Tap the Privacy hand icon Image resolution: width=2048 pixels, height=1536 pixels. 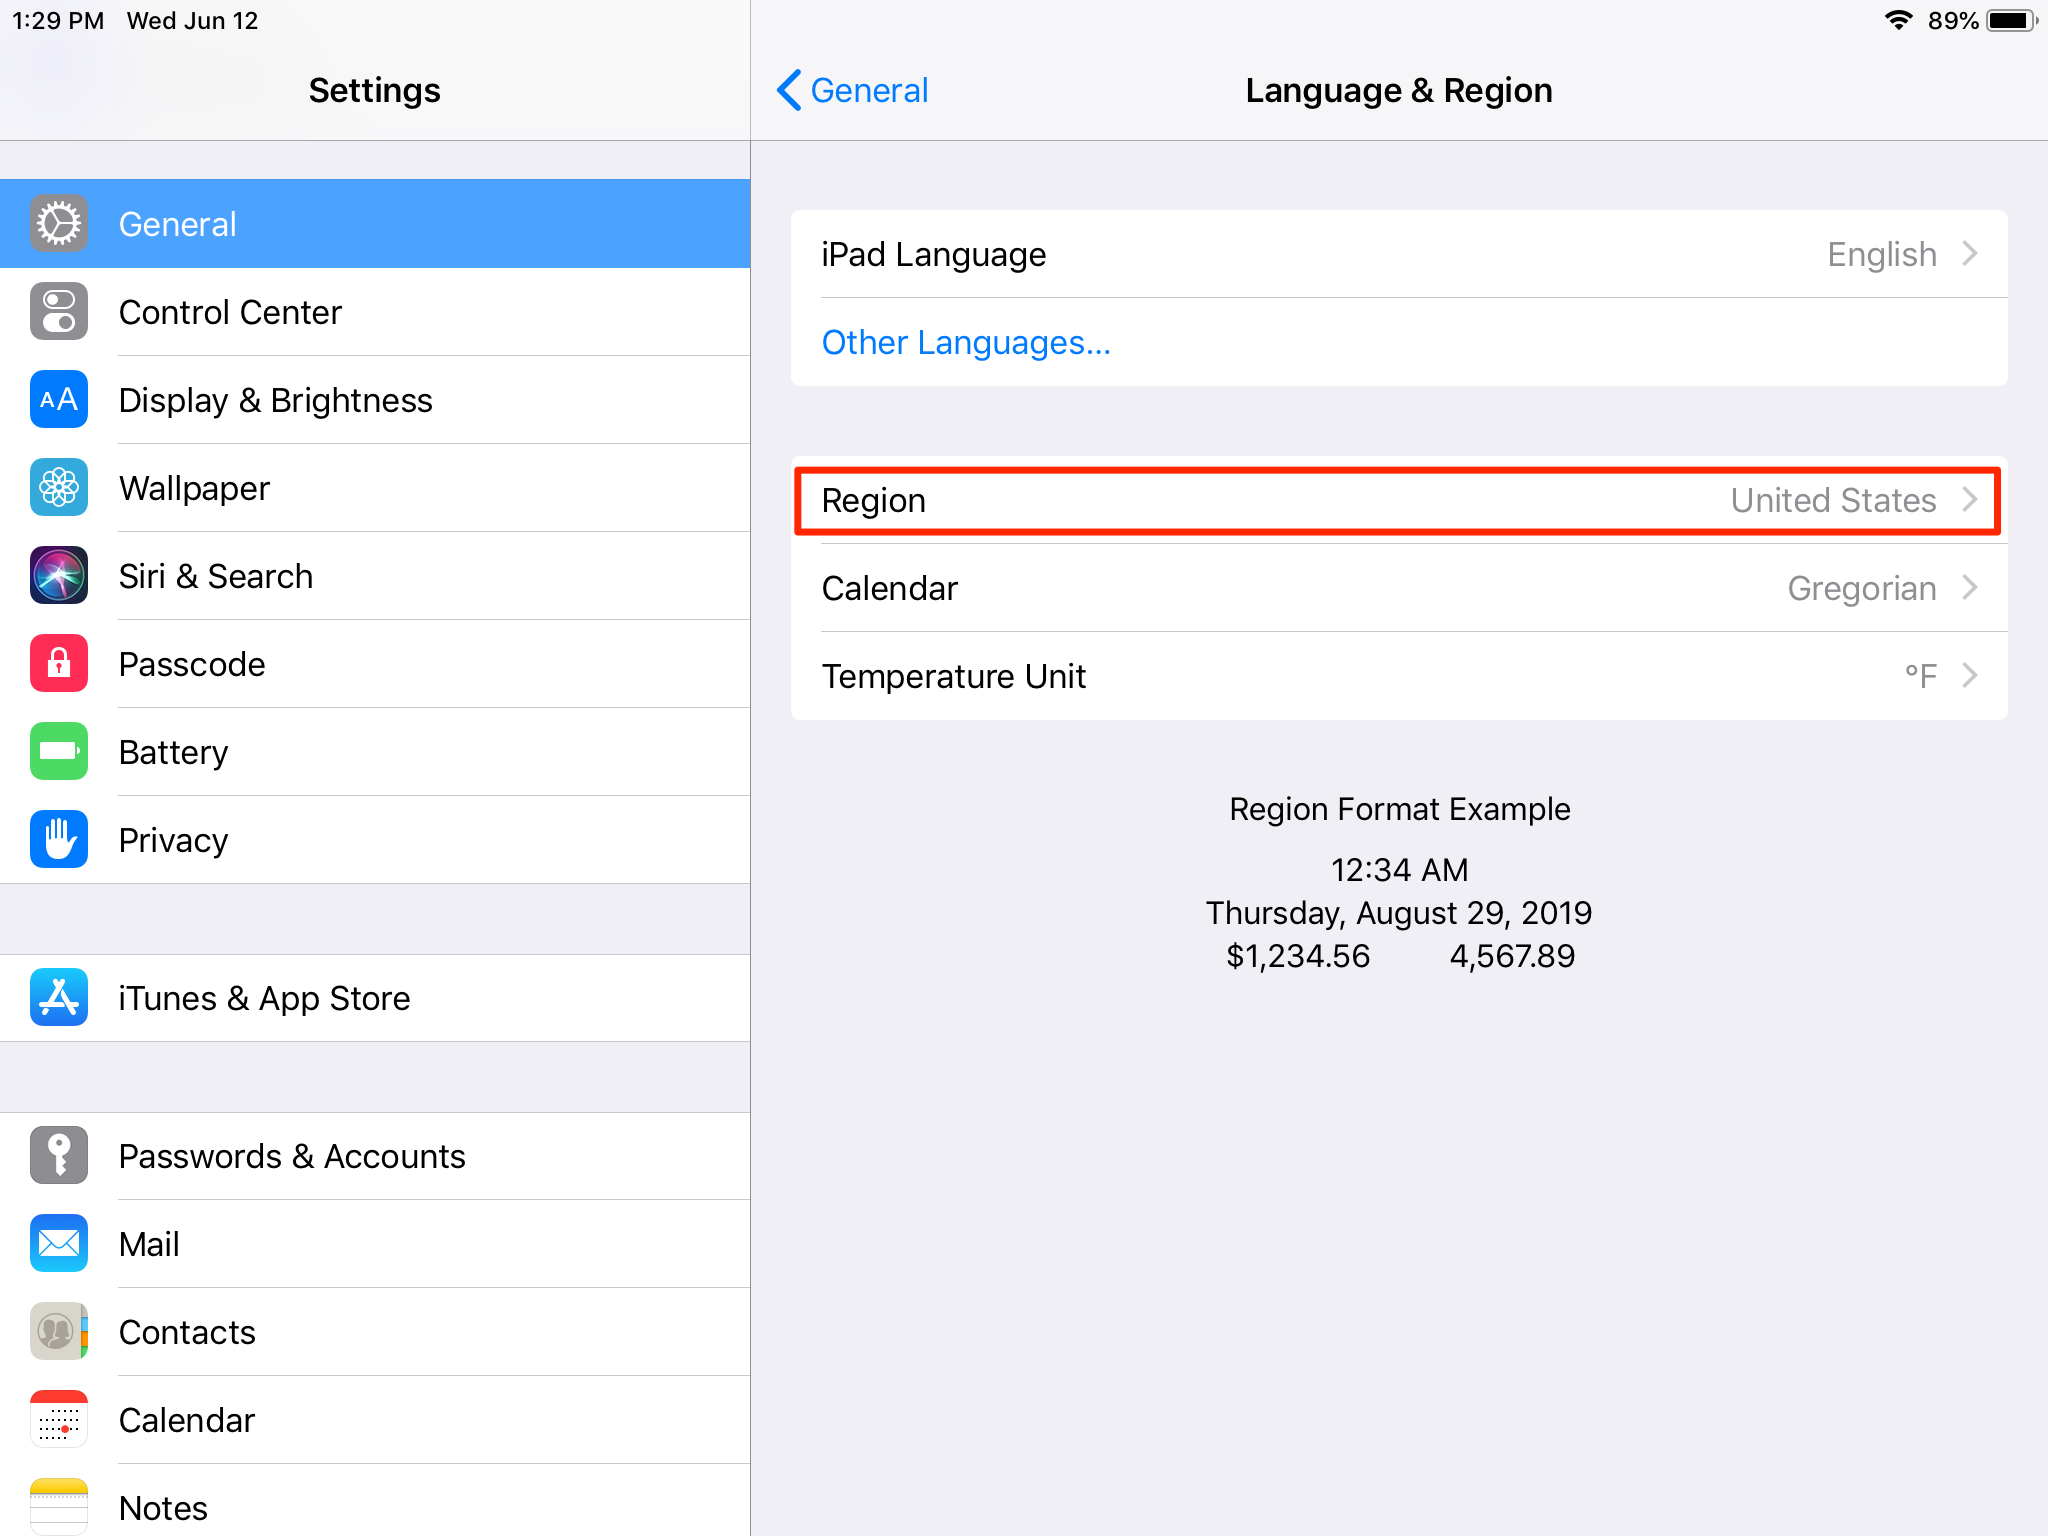(x=59, y=840)
